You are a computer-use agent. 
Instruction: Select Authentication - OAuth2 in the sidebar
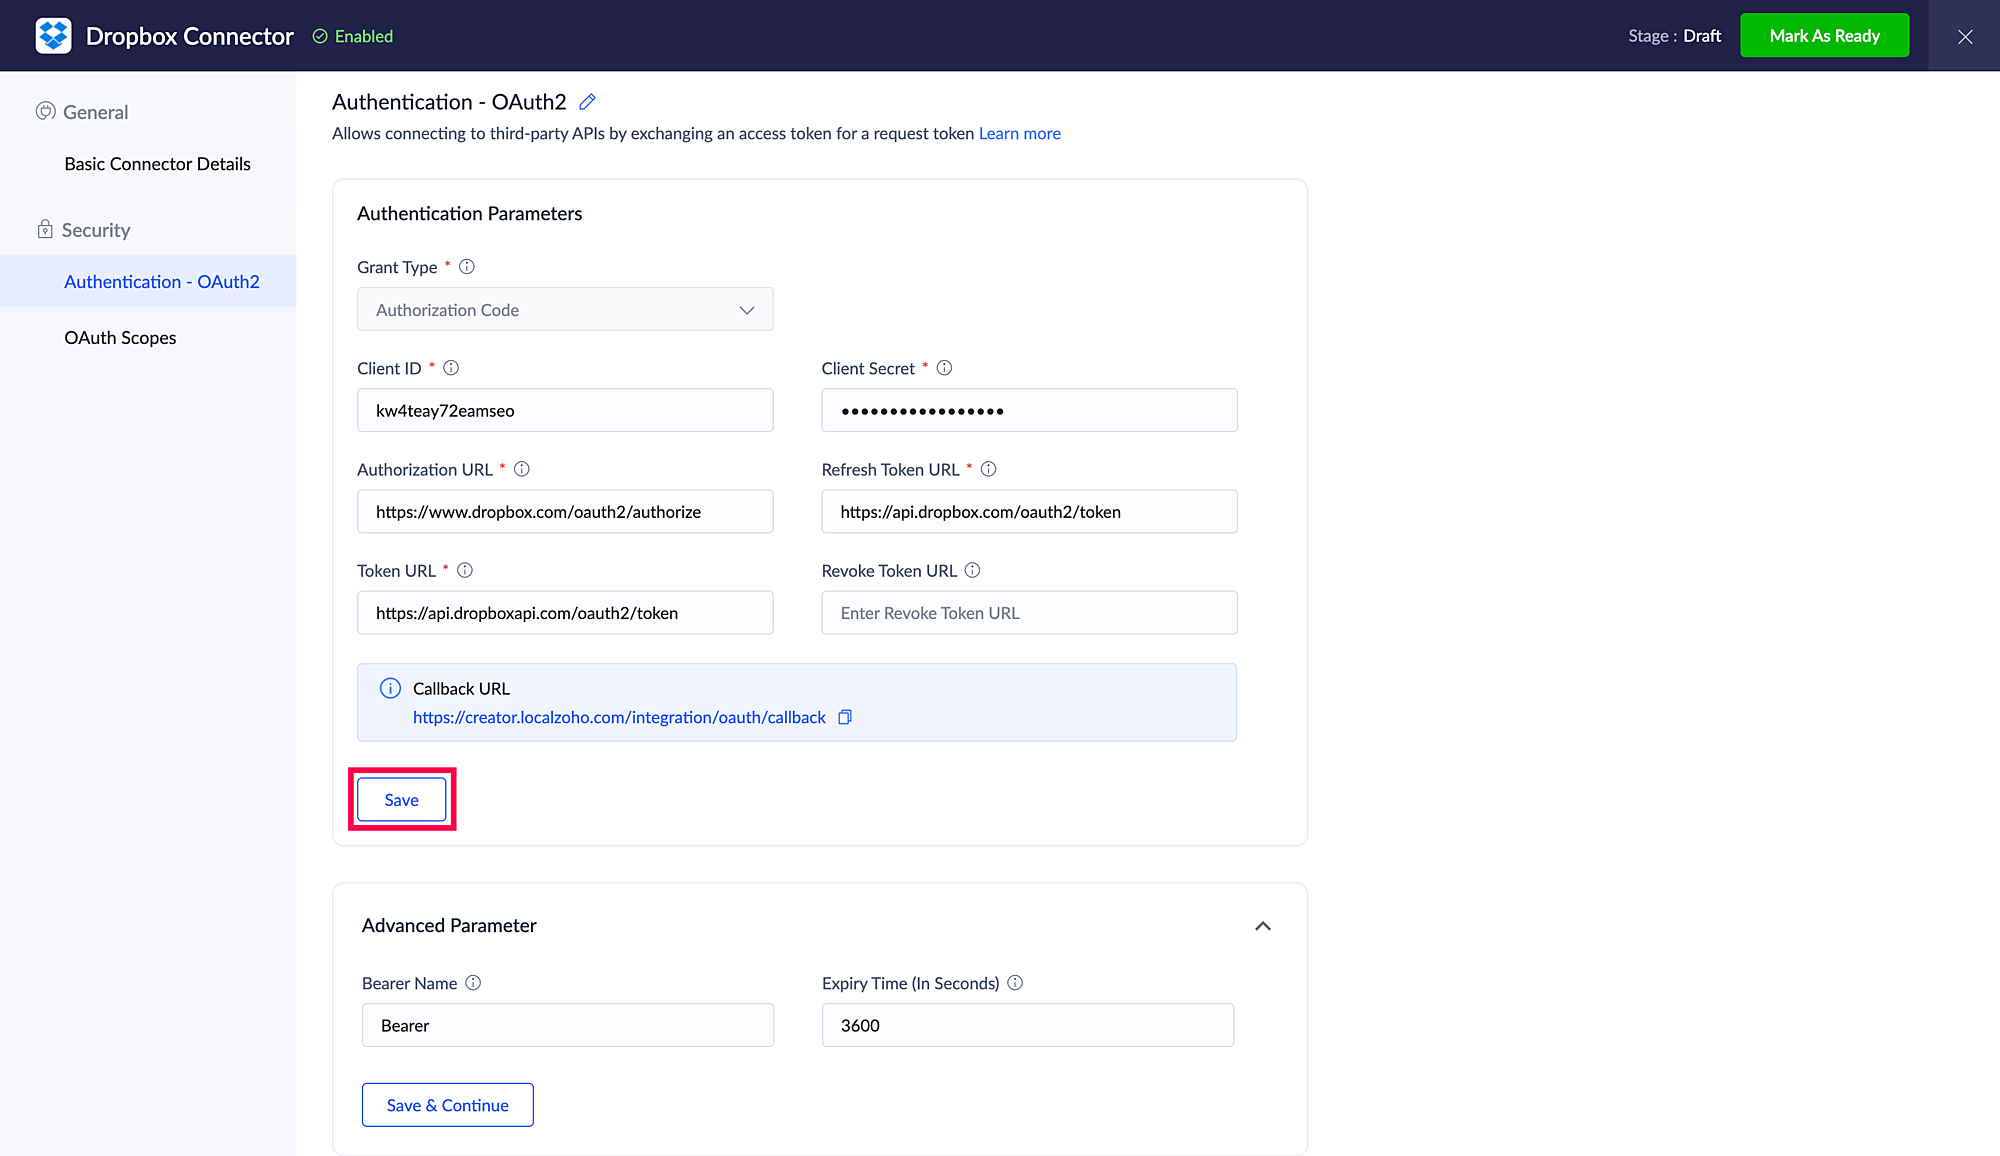162,282
